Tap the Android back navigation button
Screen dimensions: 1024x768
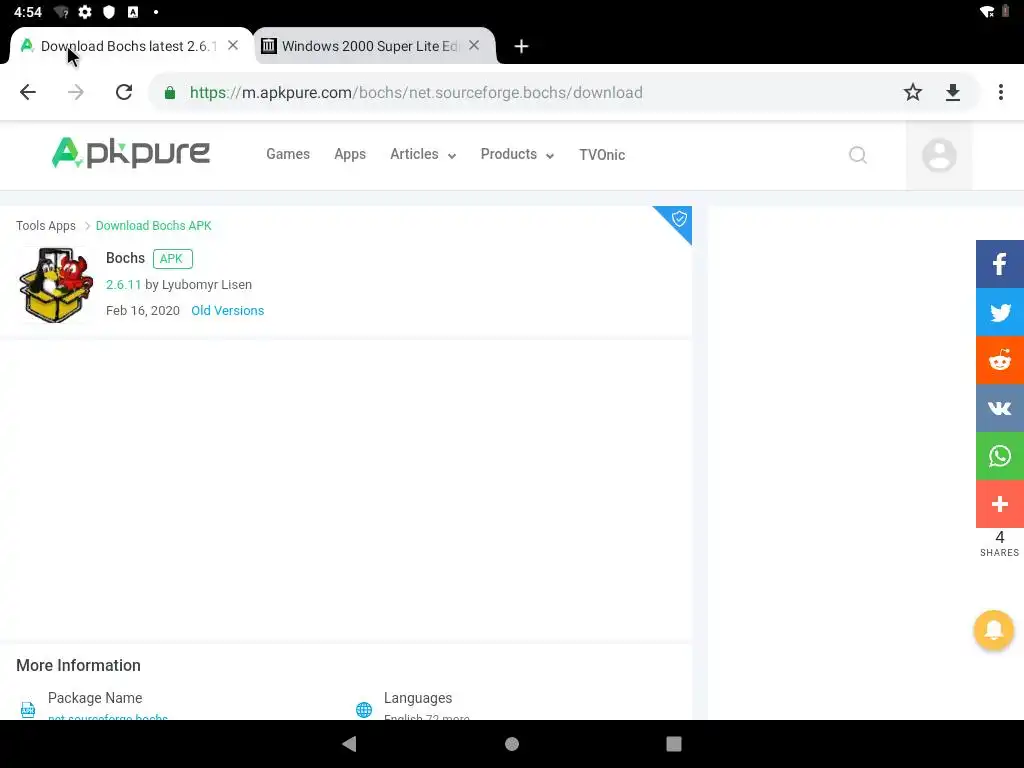(349, 744)
